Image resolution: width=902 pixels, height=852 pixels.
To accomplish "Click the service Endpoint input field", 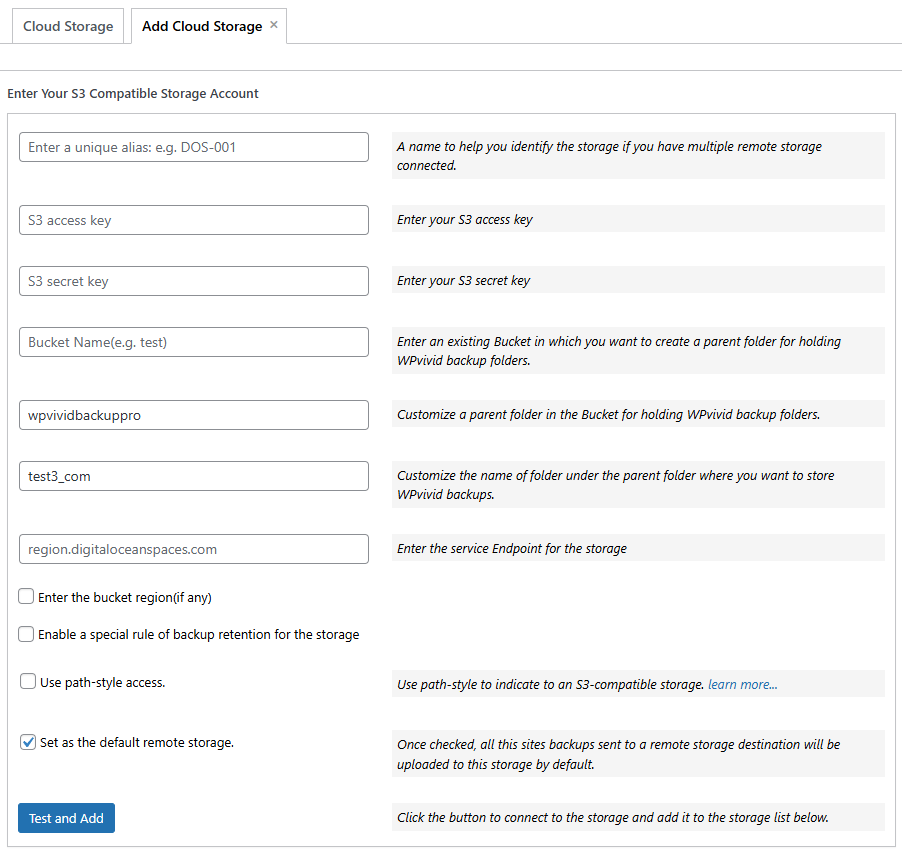I will (193, 549).
